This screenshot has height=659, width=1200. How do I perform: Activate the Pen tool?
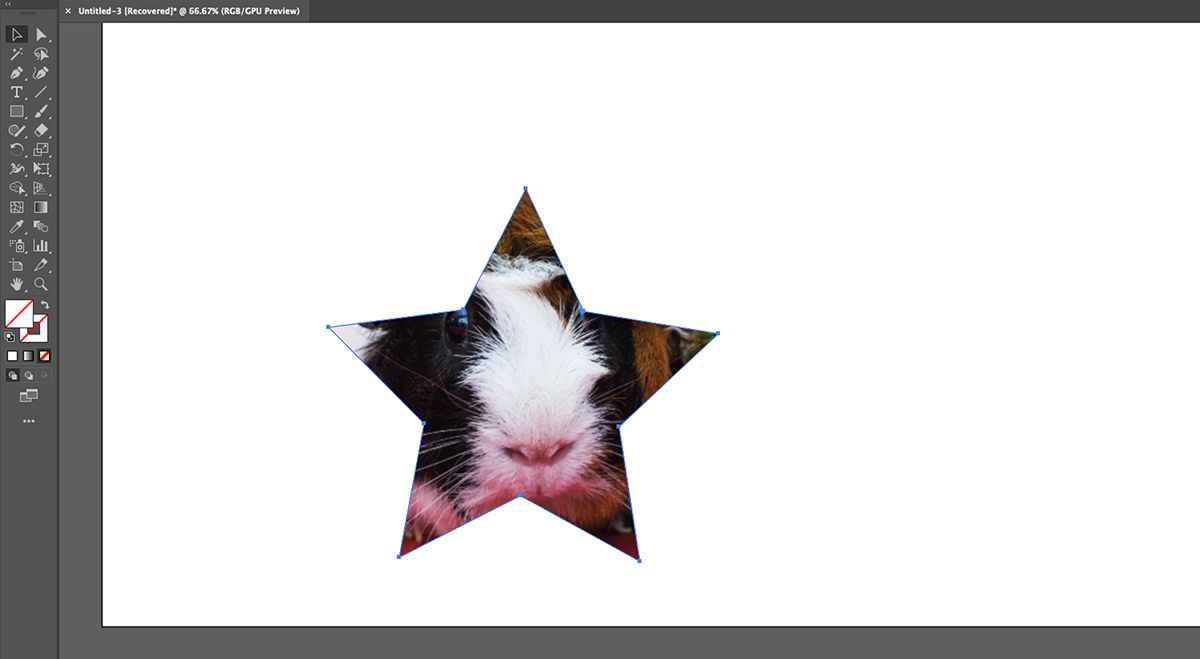click(x=16, y=72)
